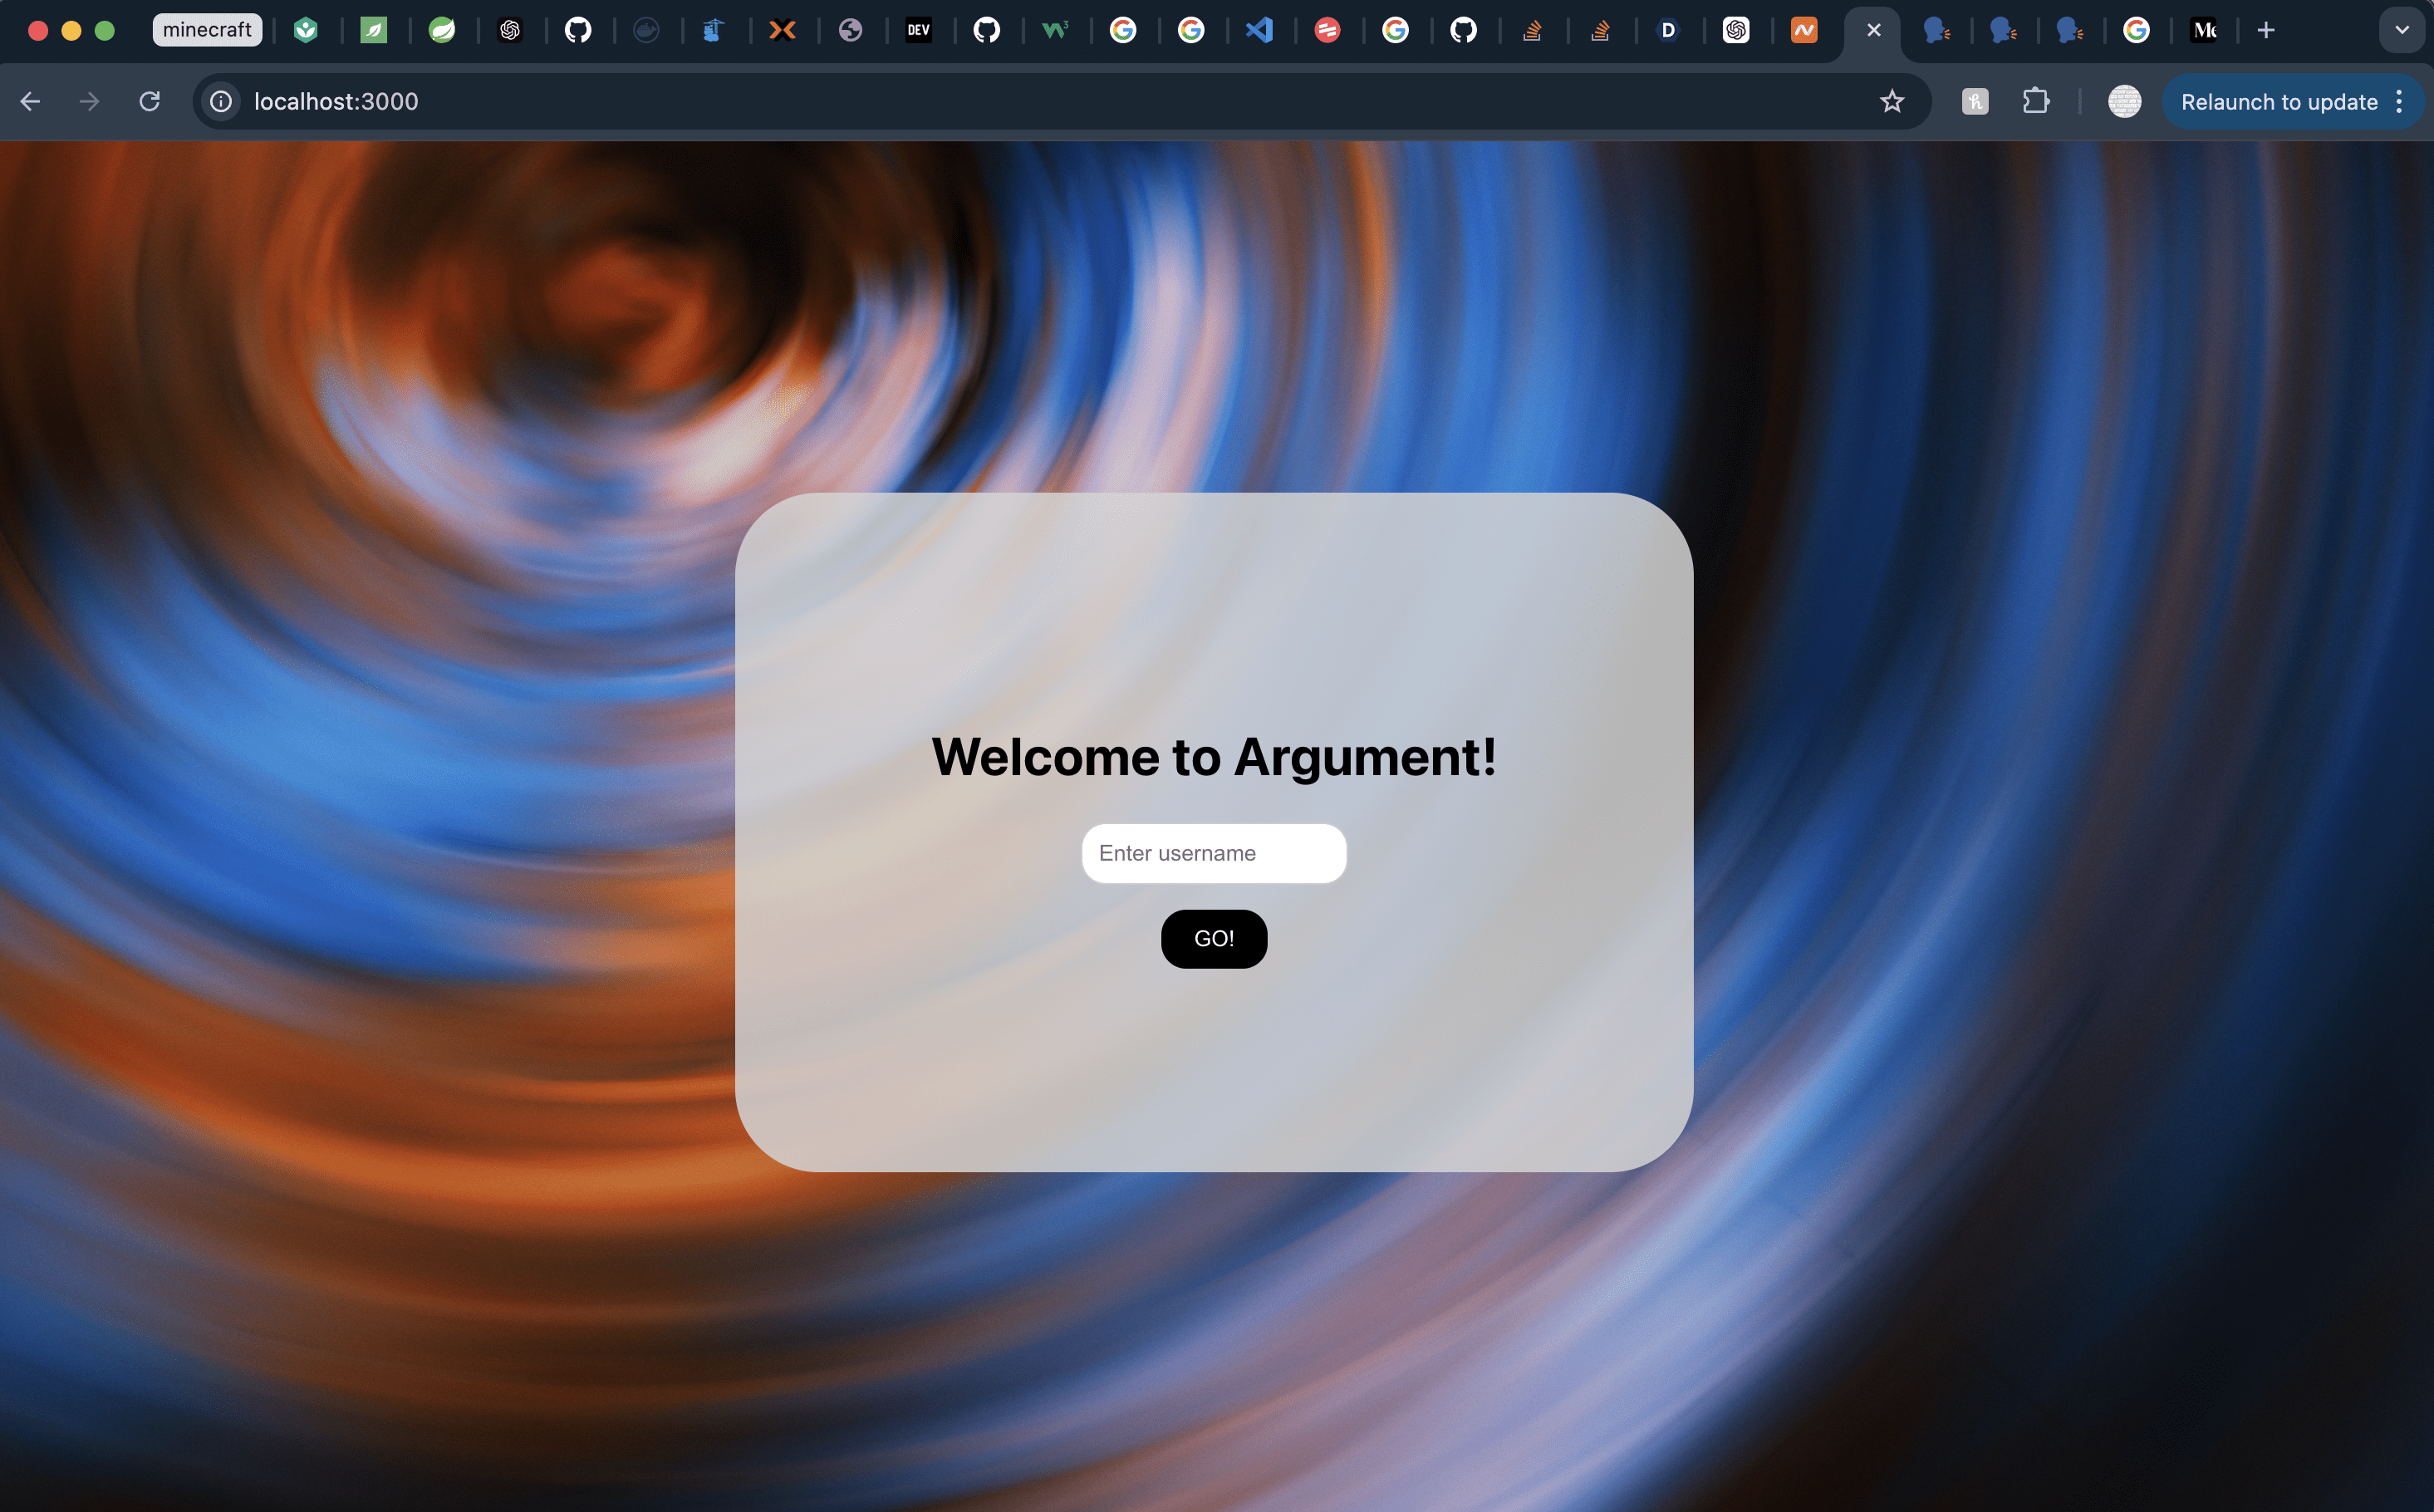Click Relaunch to update button
This screenshot has width=2434, height=1512.
click(x=2278, y=101)
